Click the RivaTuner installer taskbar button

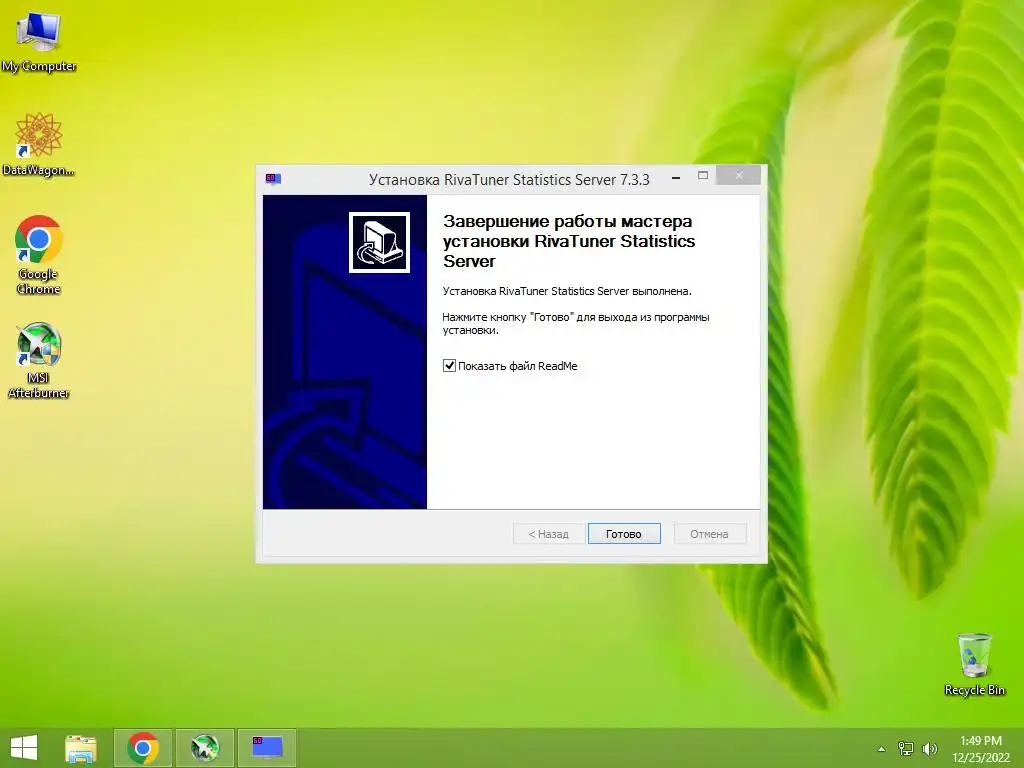click(x=267, y=748)
